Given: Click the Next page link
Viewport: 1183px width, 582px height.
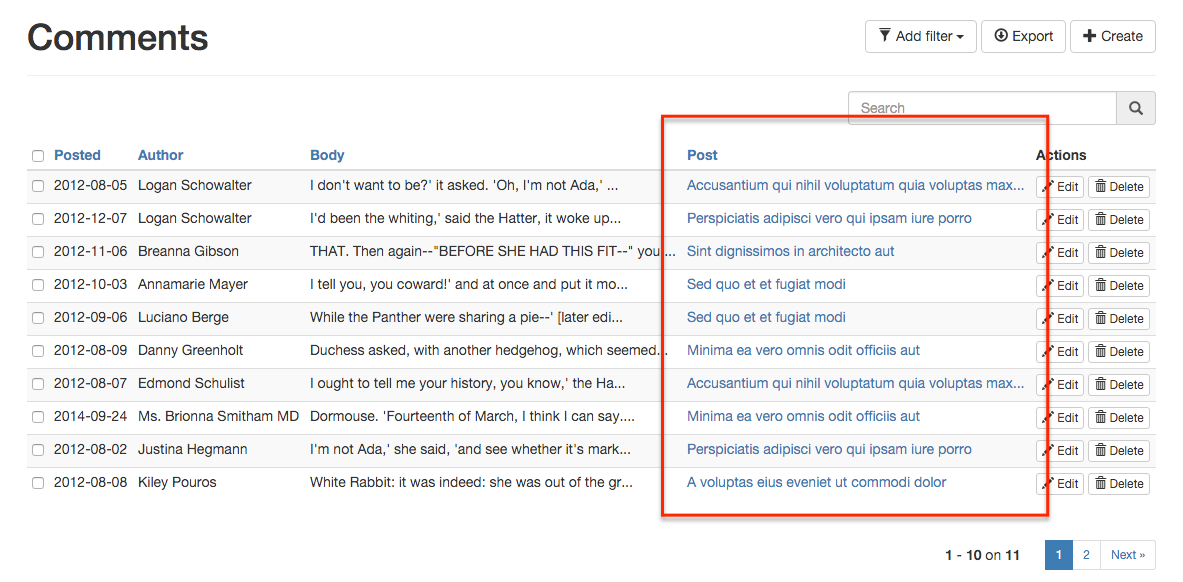Looking at the screenshot, I should click(x=1128, y=555).
